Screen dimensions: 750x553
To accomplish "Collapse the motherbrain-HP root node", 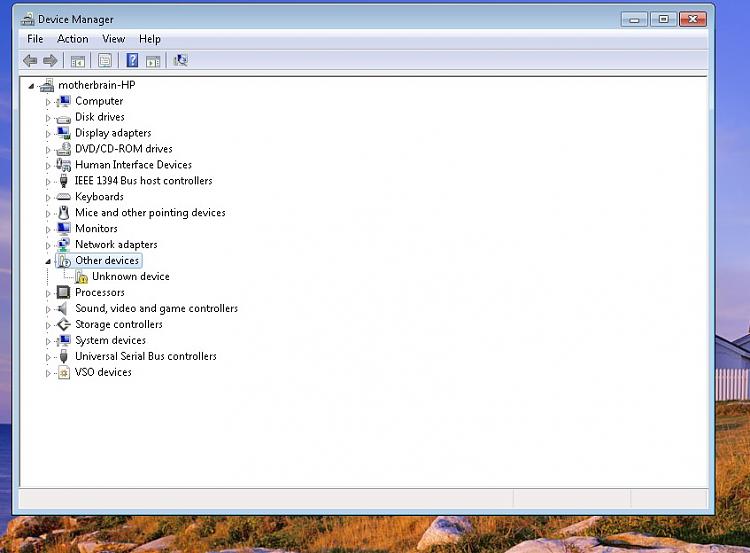I will pos(31,86).
